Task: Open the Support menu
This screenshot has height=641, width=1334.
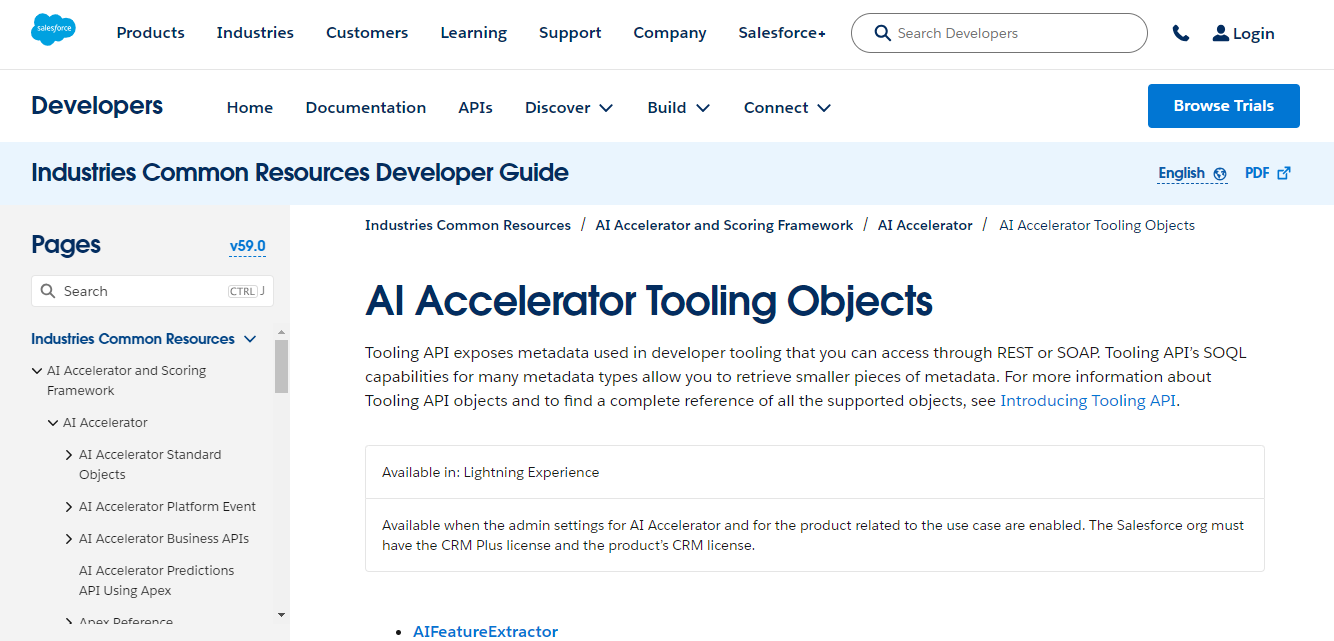Action: point(570,33)
